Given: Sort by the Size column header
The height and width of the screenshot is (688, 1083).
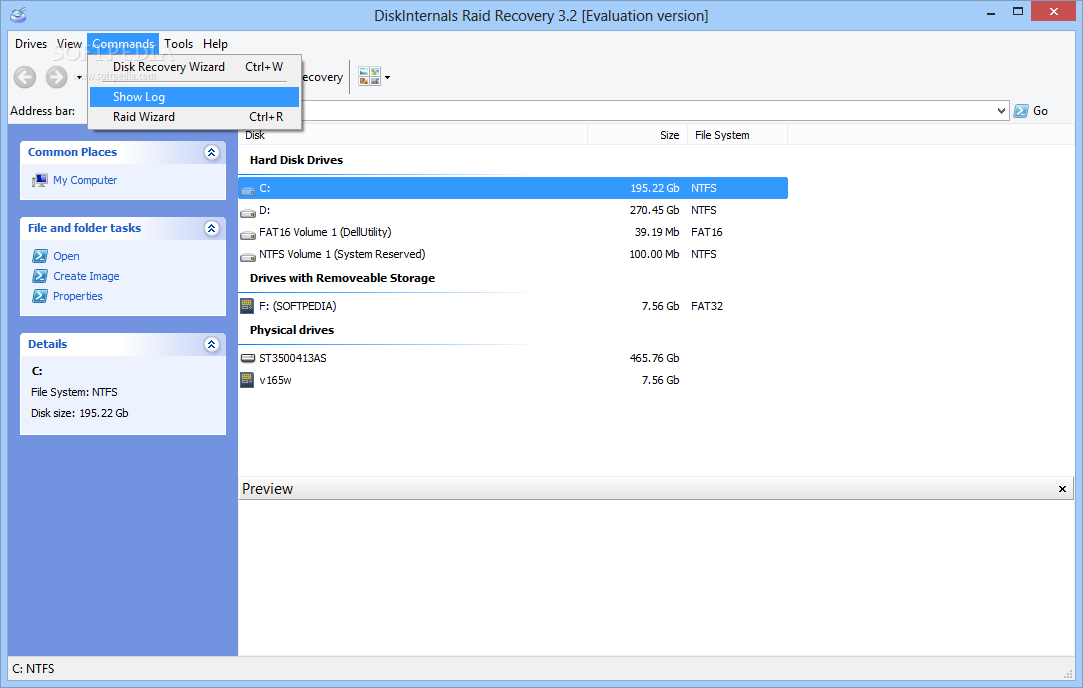Looking at the screenshot, I should pyautogui.click(x=637, y=135).
